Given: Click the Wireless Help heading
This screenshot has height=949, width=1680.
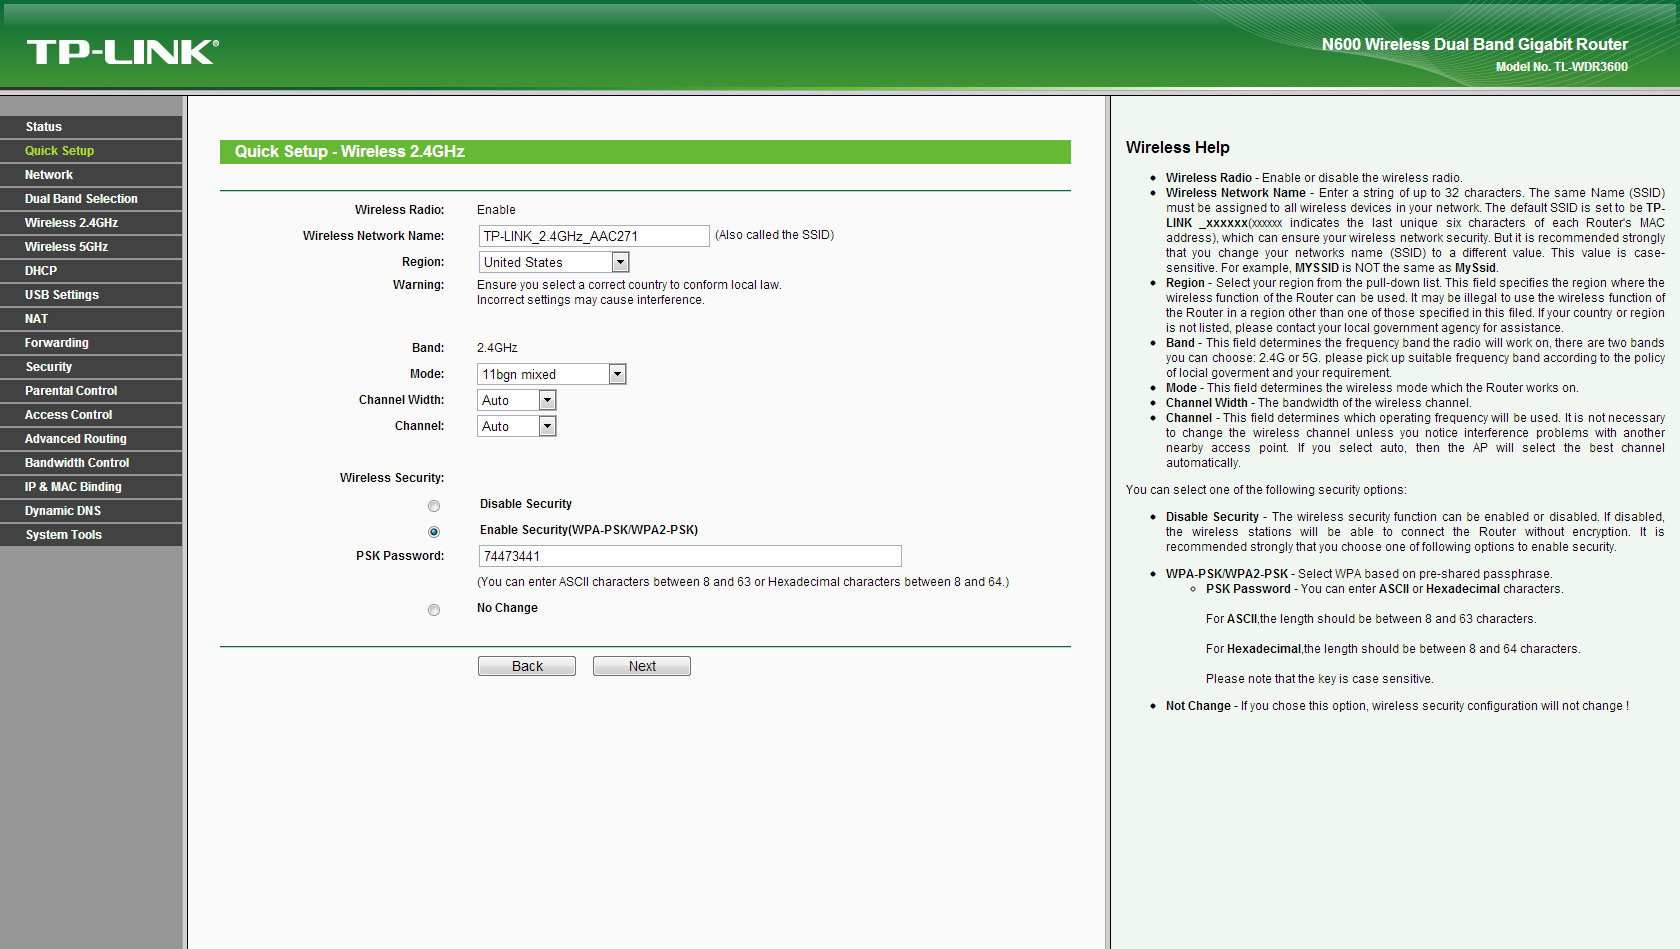Looking at the screenshot, I should pyautogui.click(x=1177, y=147).
